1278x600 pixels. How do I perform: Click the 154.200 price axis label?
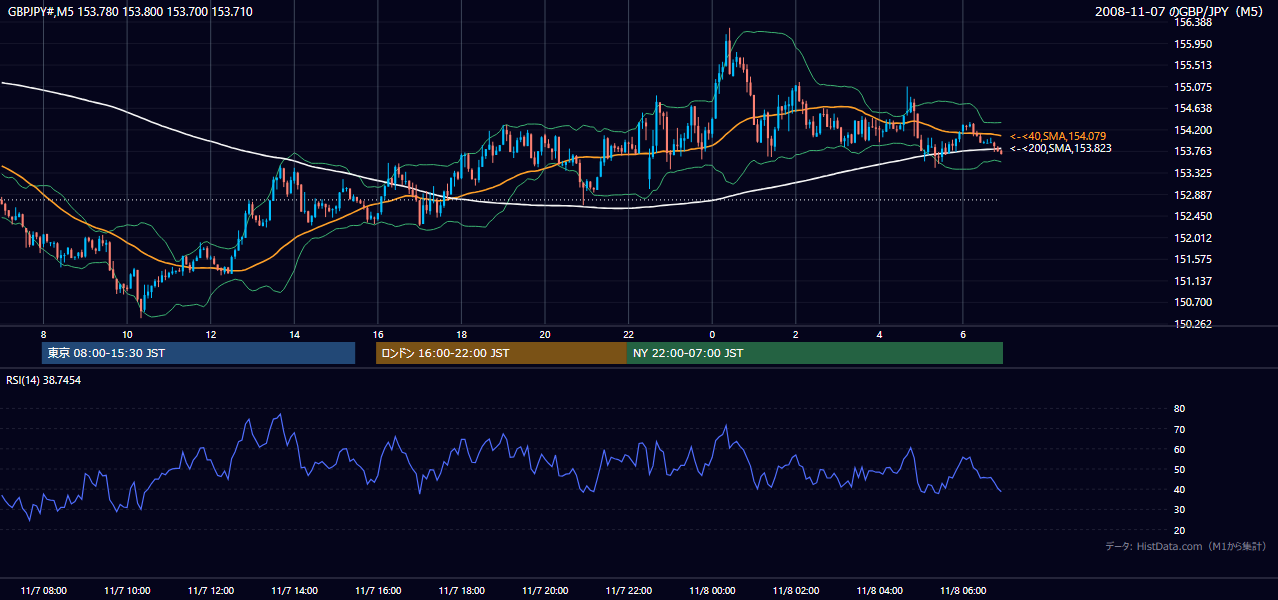click(1194, 130)
